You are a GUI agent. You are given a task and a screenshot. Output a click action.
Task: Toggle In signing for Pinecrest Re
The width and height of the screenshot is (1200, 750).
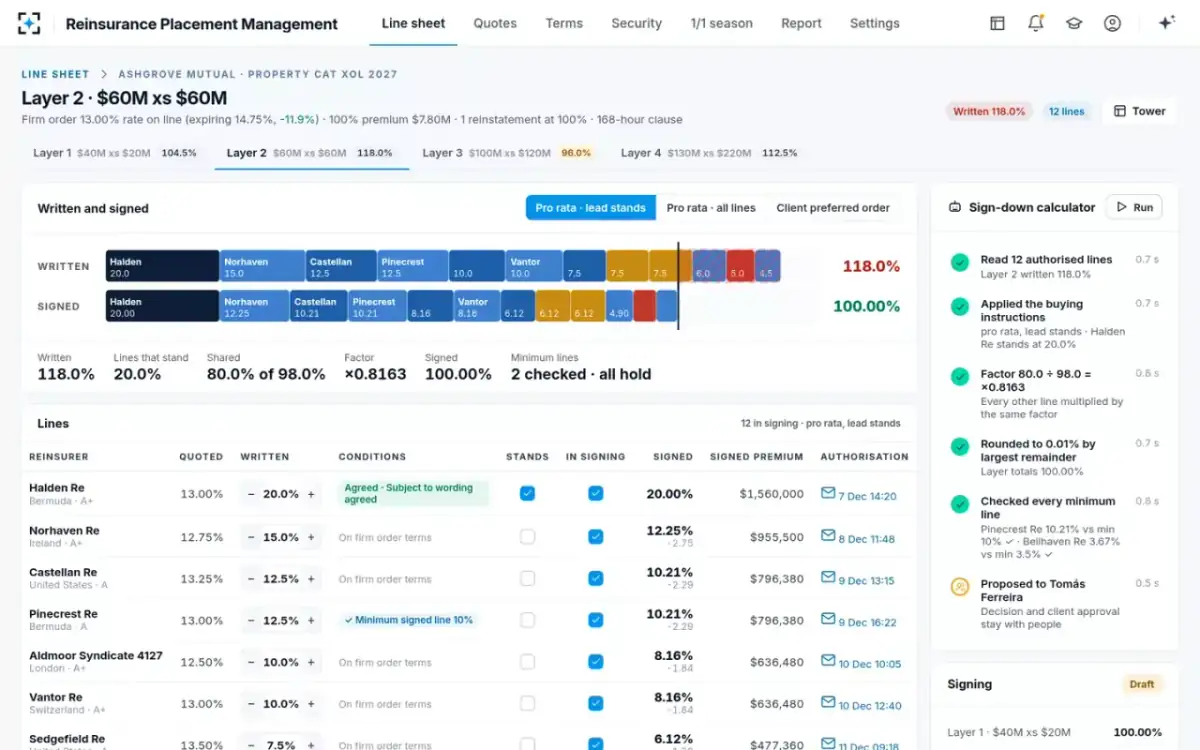coord(595,620)
